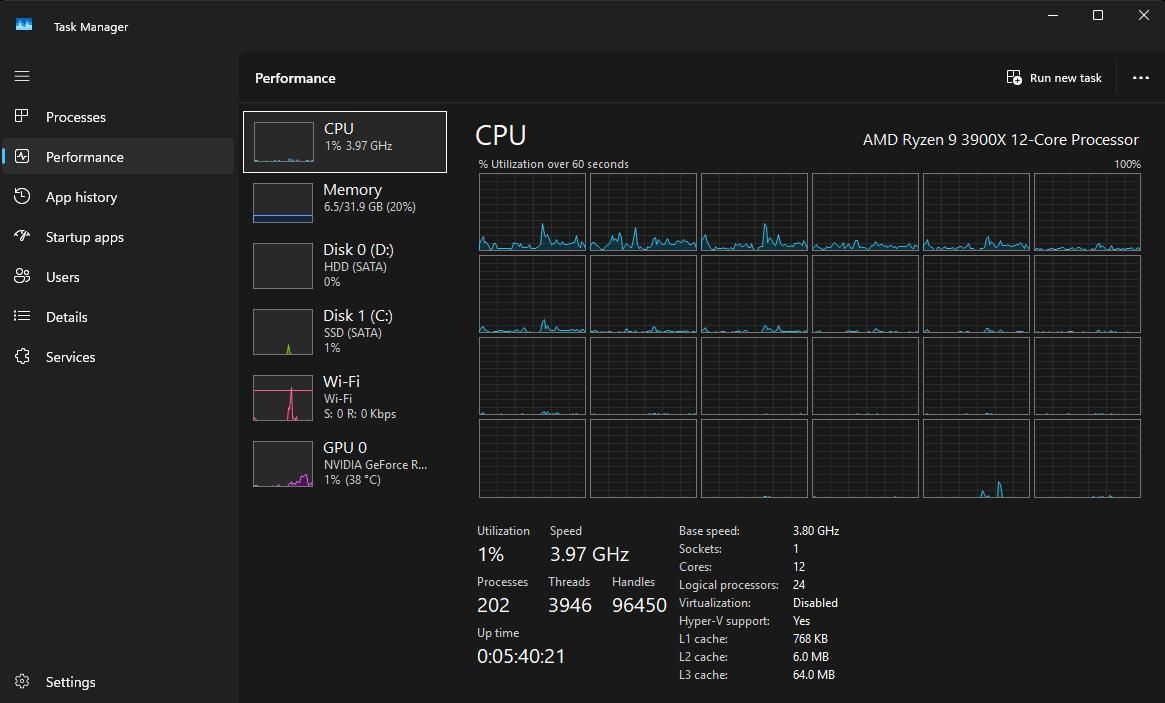Viewport: 1165px width, 703px height.
Task: Click the GPU 0 mini graph thumbnail
Action: (x=283, y=464)
